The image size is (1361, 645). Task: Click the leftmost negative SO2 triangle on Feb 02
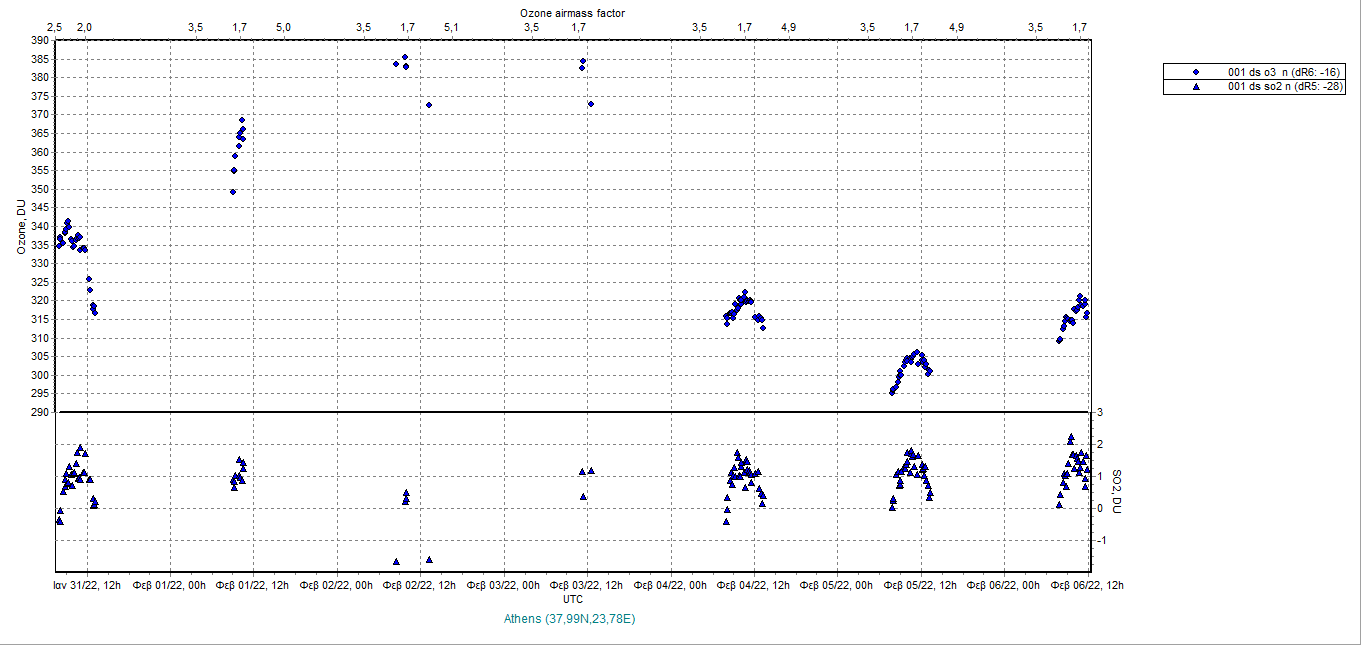(x=396, y=562)
